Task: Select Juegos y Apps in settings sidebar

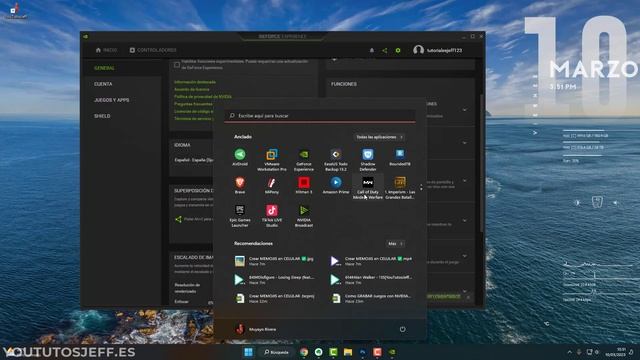Action: coord(111,100)
